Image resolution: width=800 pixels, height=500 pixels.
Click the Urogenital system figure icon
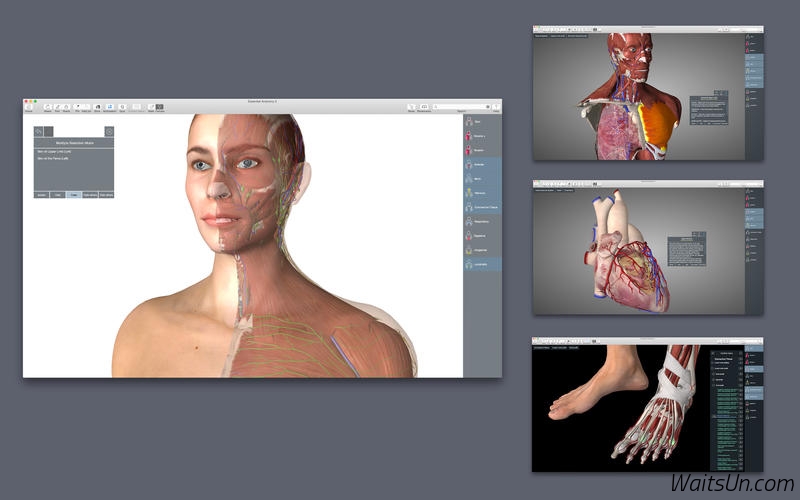(468, 250)
